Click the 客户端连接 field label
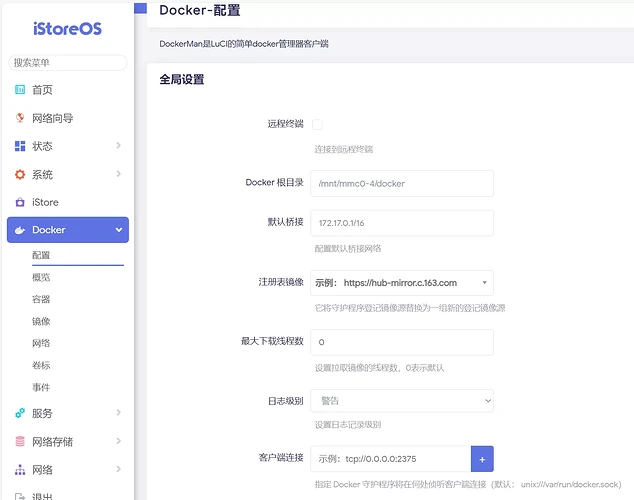Image resolution: width=634 pixels, height=500 pixels. coord(281,458)
